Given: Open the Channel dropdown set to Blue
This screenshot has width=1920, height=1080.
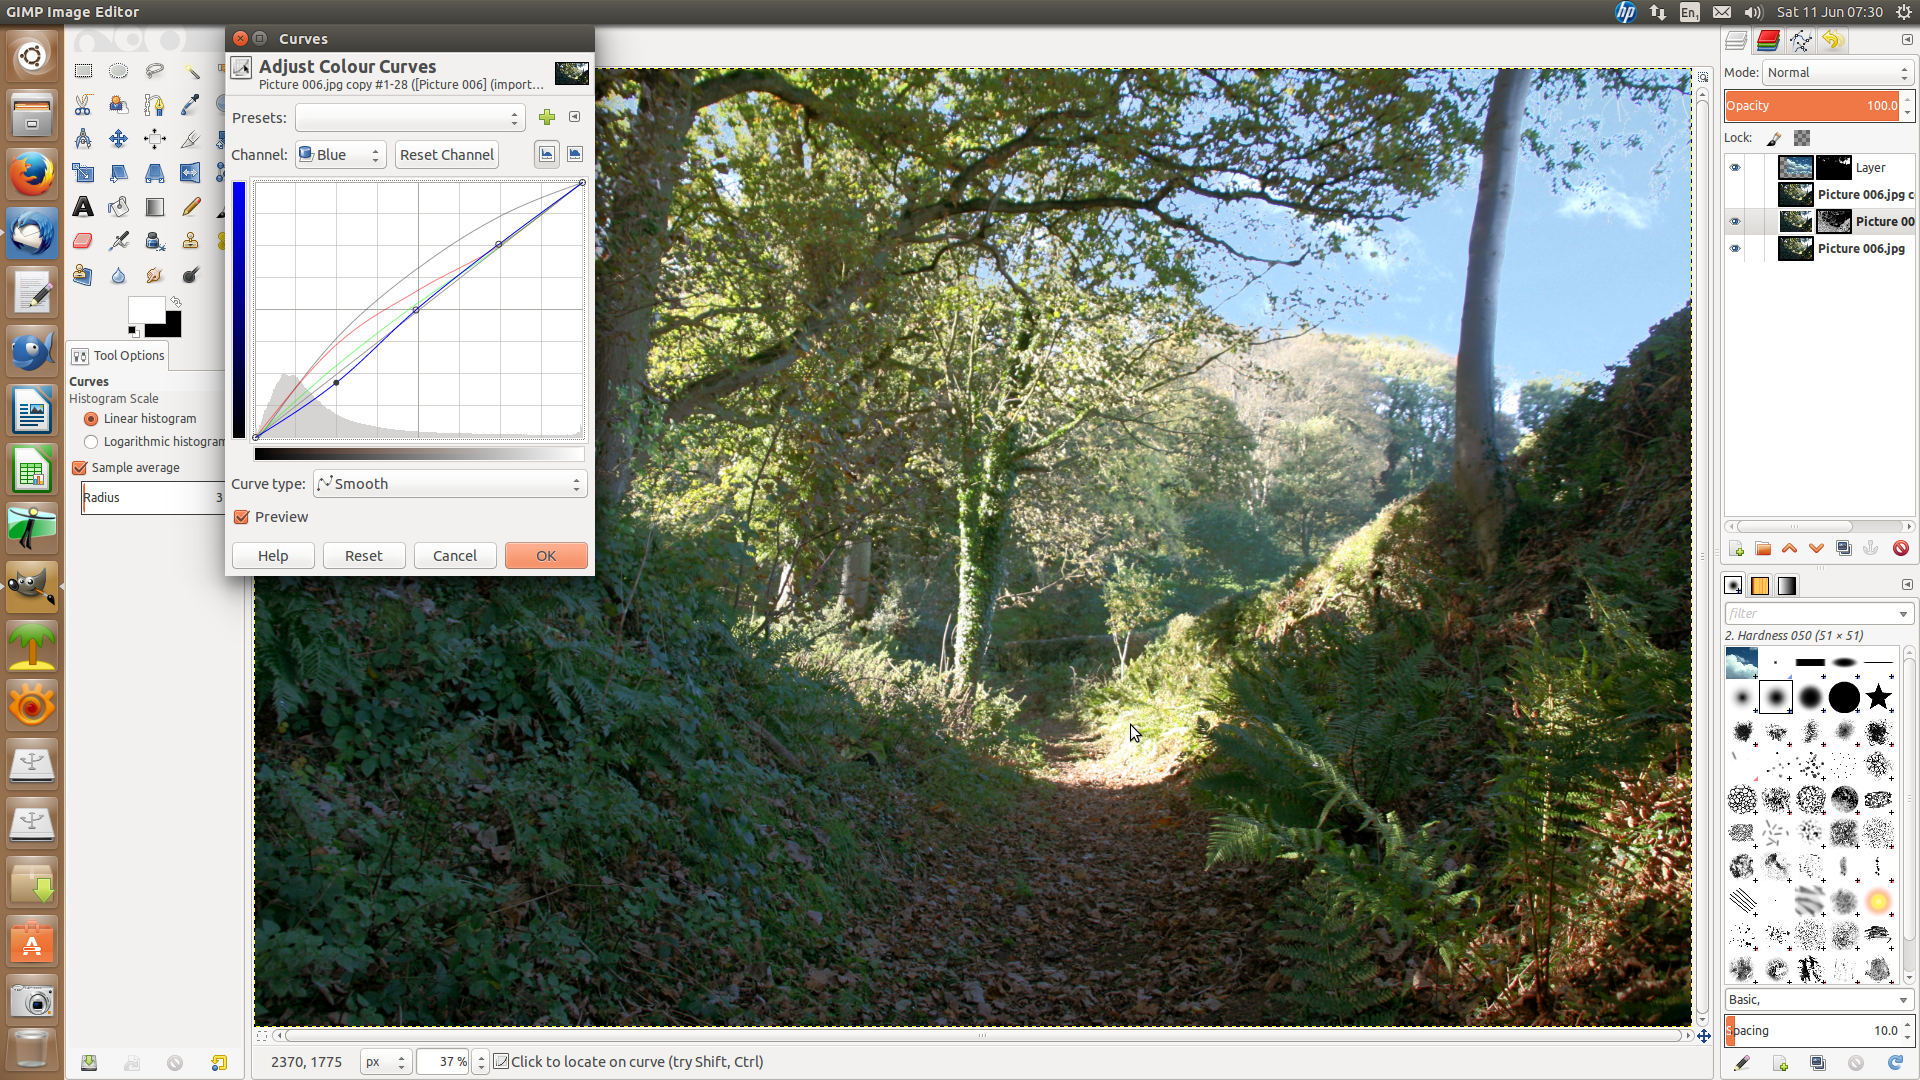Looking at the screenshot, I should [x=341, y=155].
